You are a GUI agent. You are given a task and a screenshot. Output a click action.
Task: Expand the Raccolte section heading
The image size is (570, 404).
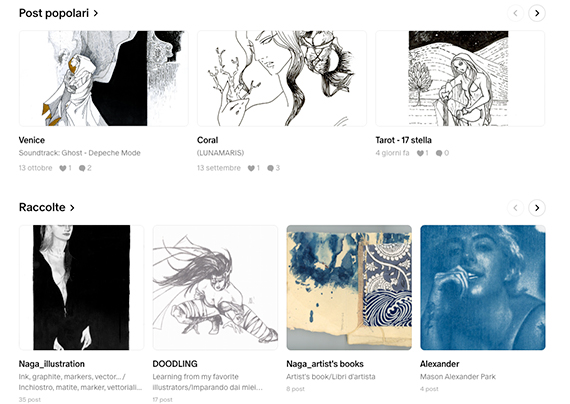point(47,207)
